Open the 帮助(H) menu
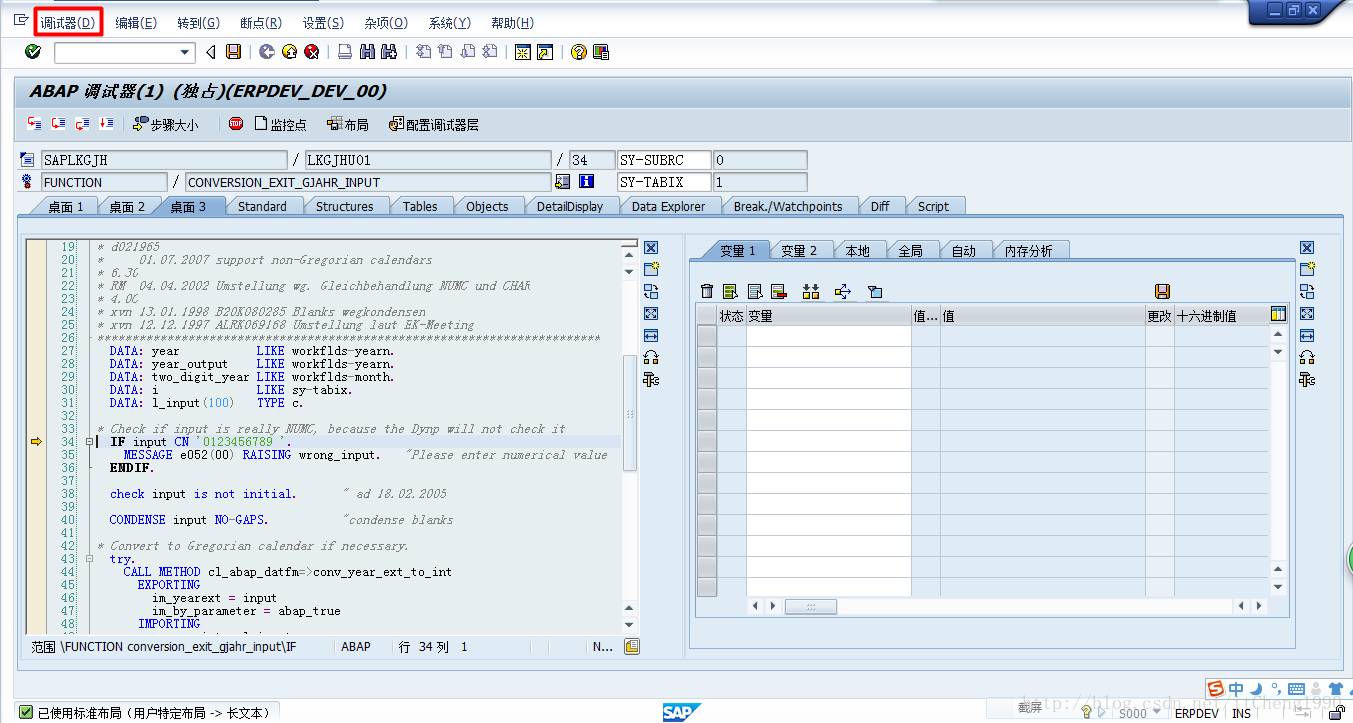The width and height of the screenshot is (1353, 723). pos(512,22)
